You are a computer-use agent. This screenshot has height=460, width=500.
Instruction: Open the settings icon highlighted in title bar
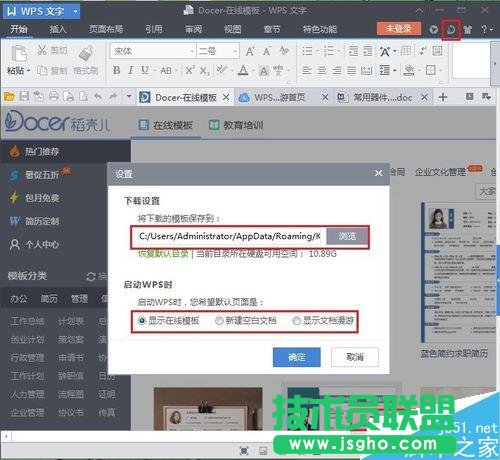point(451,30)
